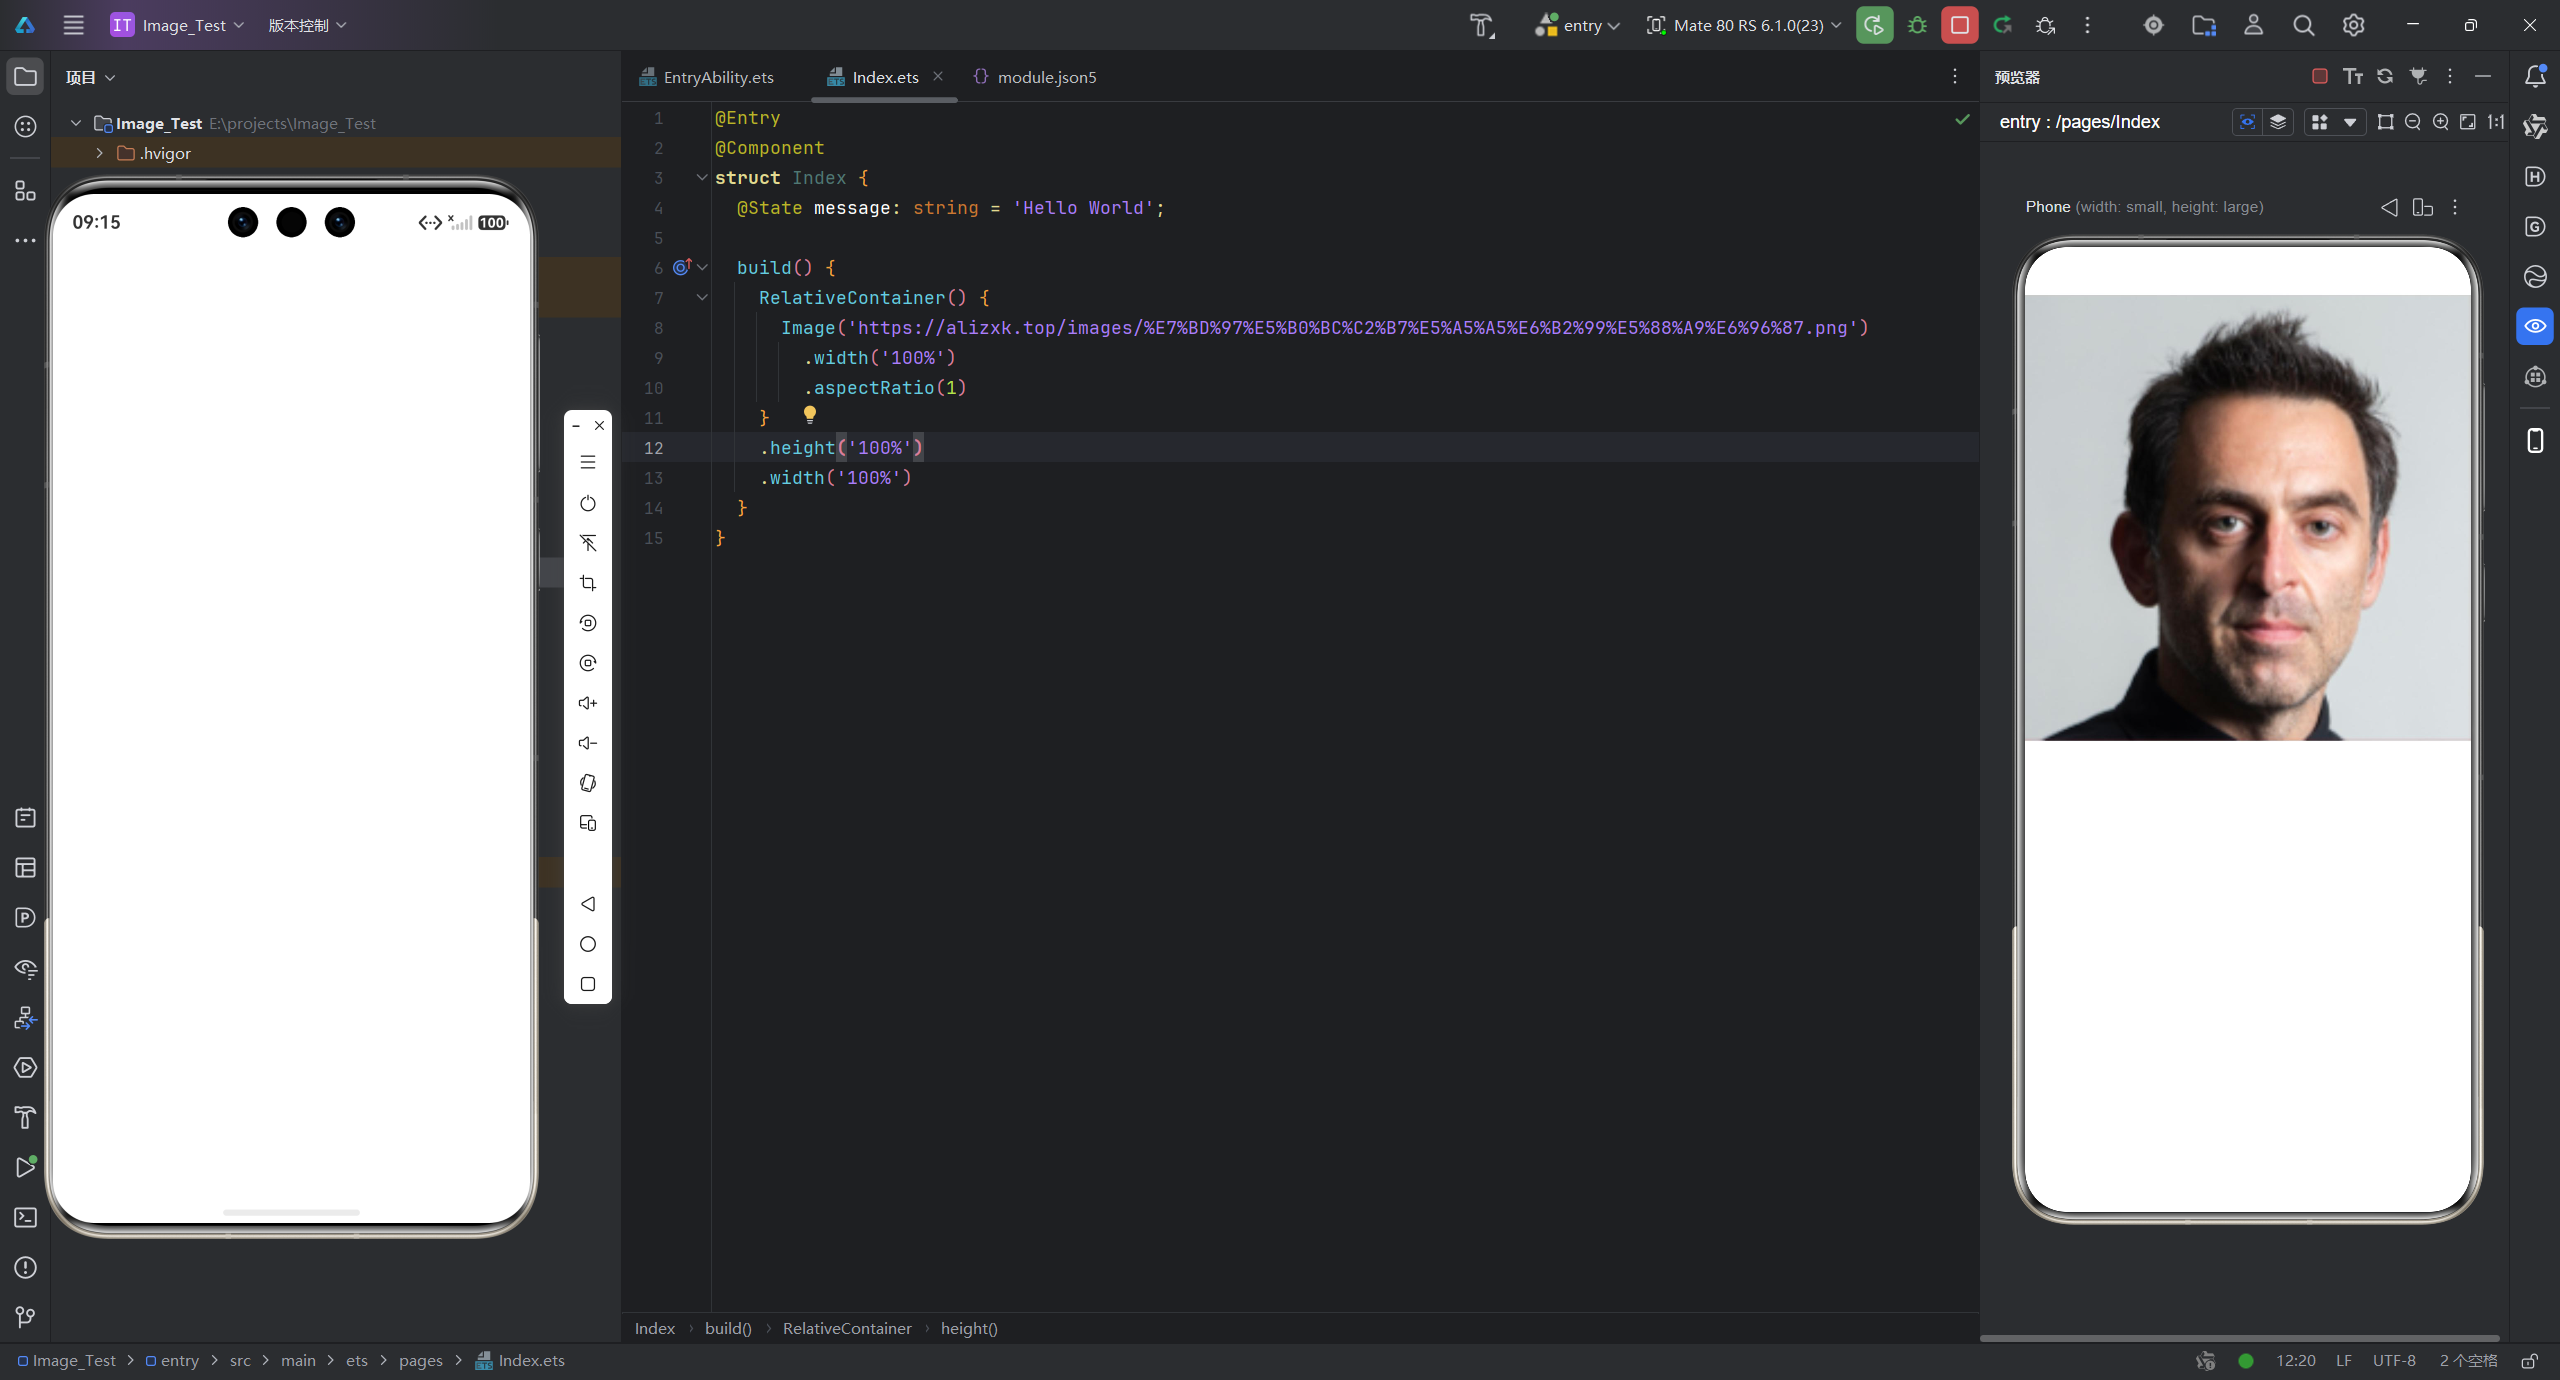Fold the struct Index block

click(x=702, y=177)
